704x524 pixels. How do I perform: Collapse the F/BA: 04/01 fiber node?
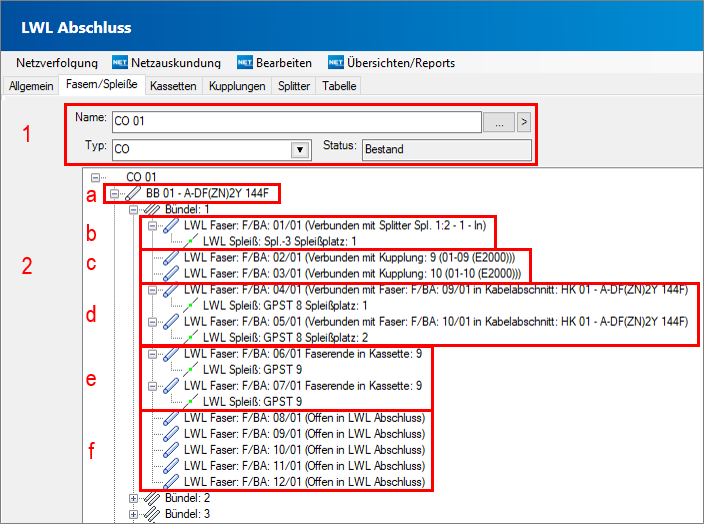(152, 290)
